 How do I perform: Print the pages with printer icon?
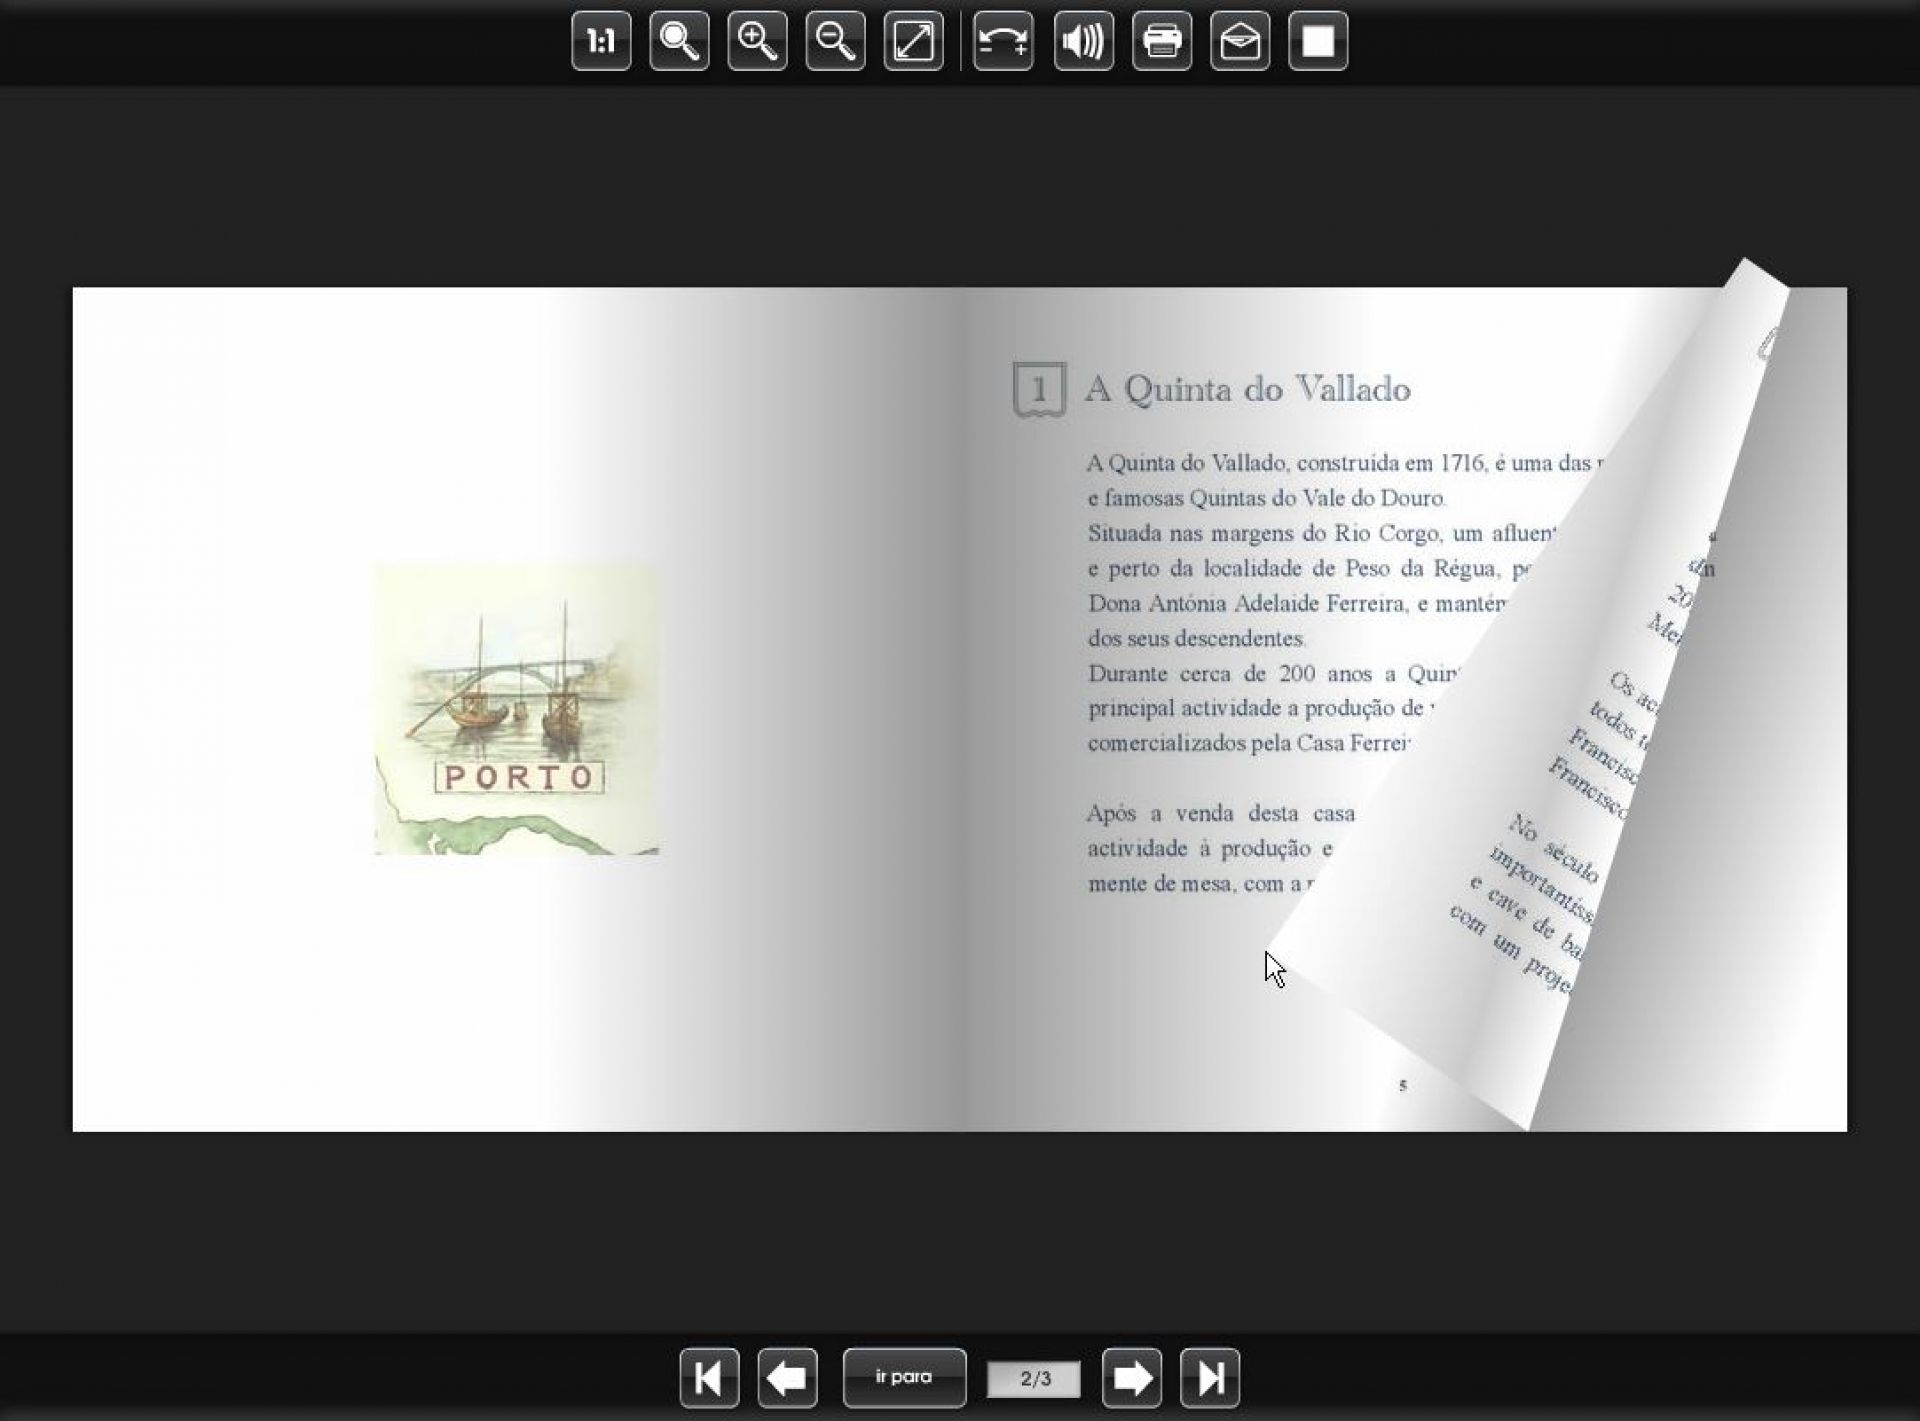coord(1162,41)
